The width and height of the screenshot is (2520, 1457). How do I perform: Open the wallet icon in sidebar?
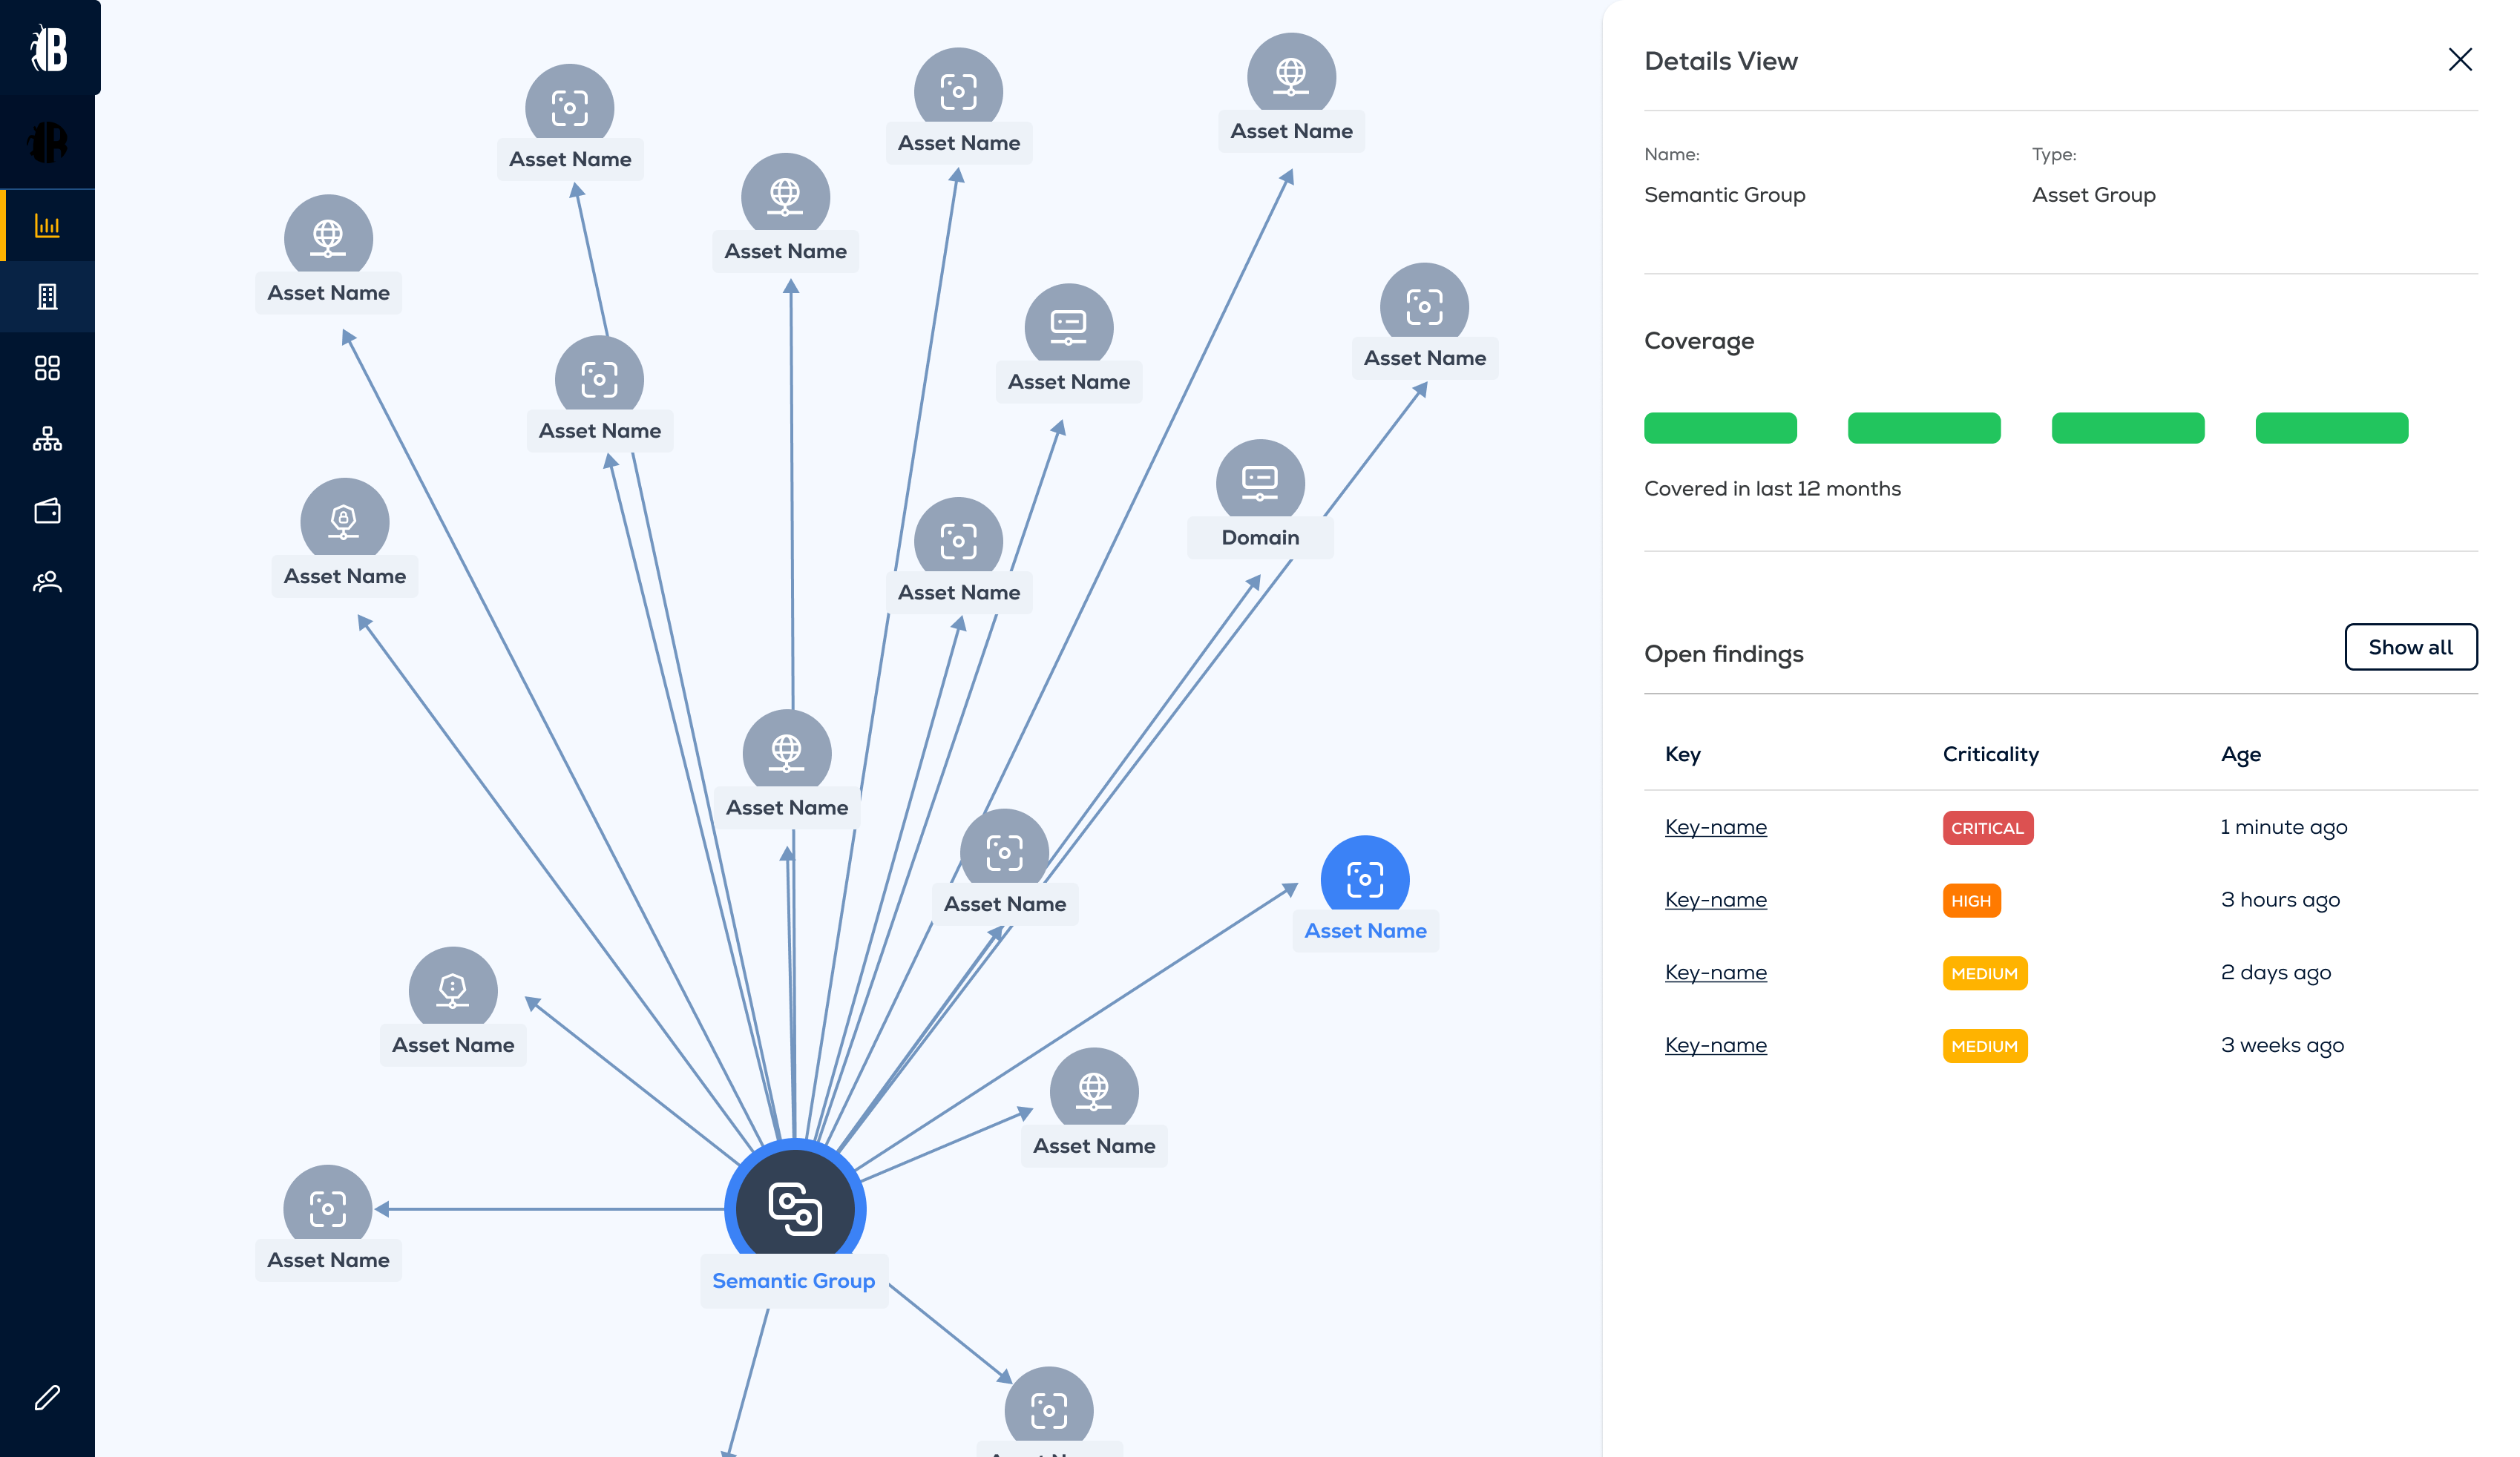47,511
